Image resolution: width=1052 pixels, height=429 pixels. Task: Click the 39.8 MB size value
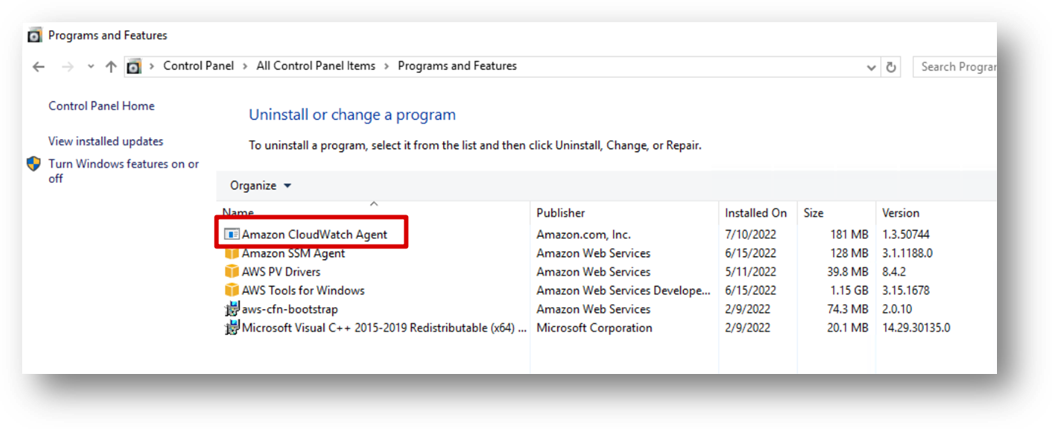pos(847,272)
